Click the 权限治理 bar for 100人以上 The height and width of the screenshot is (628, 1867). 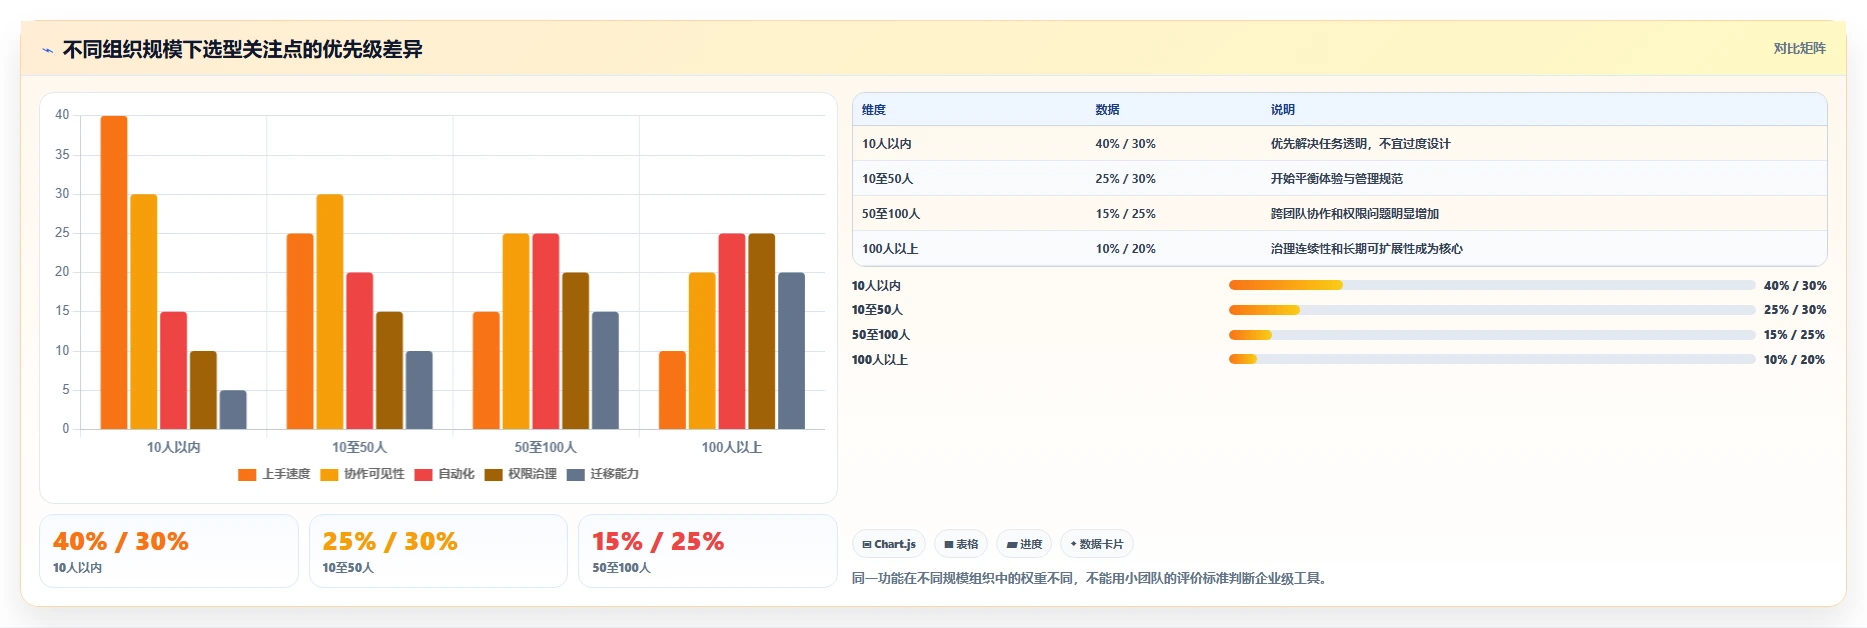pyautogui.click(x=762, y=331)
